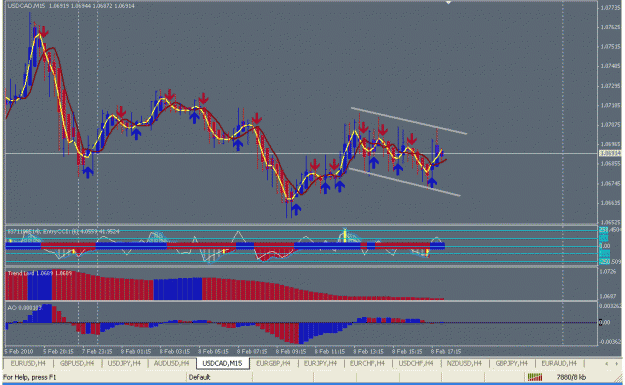Select the lower white channel trendline

point(405,182)
